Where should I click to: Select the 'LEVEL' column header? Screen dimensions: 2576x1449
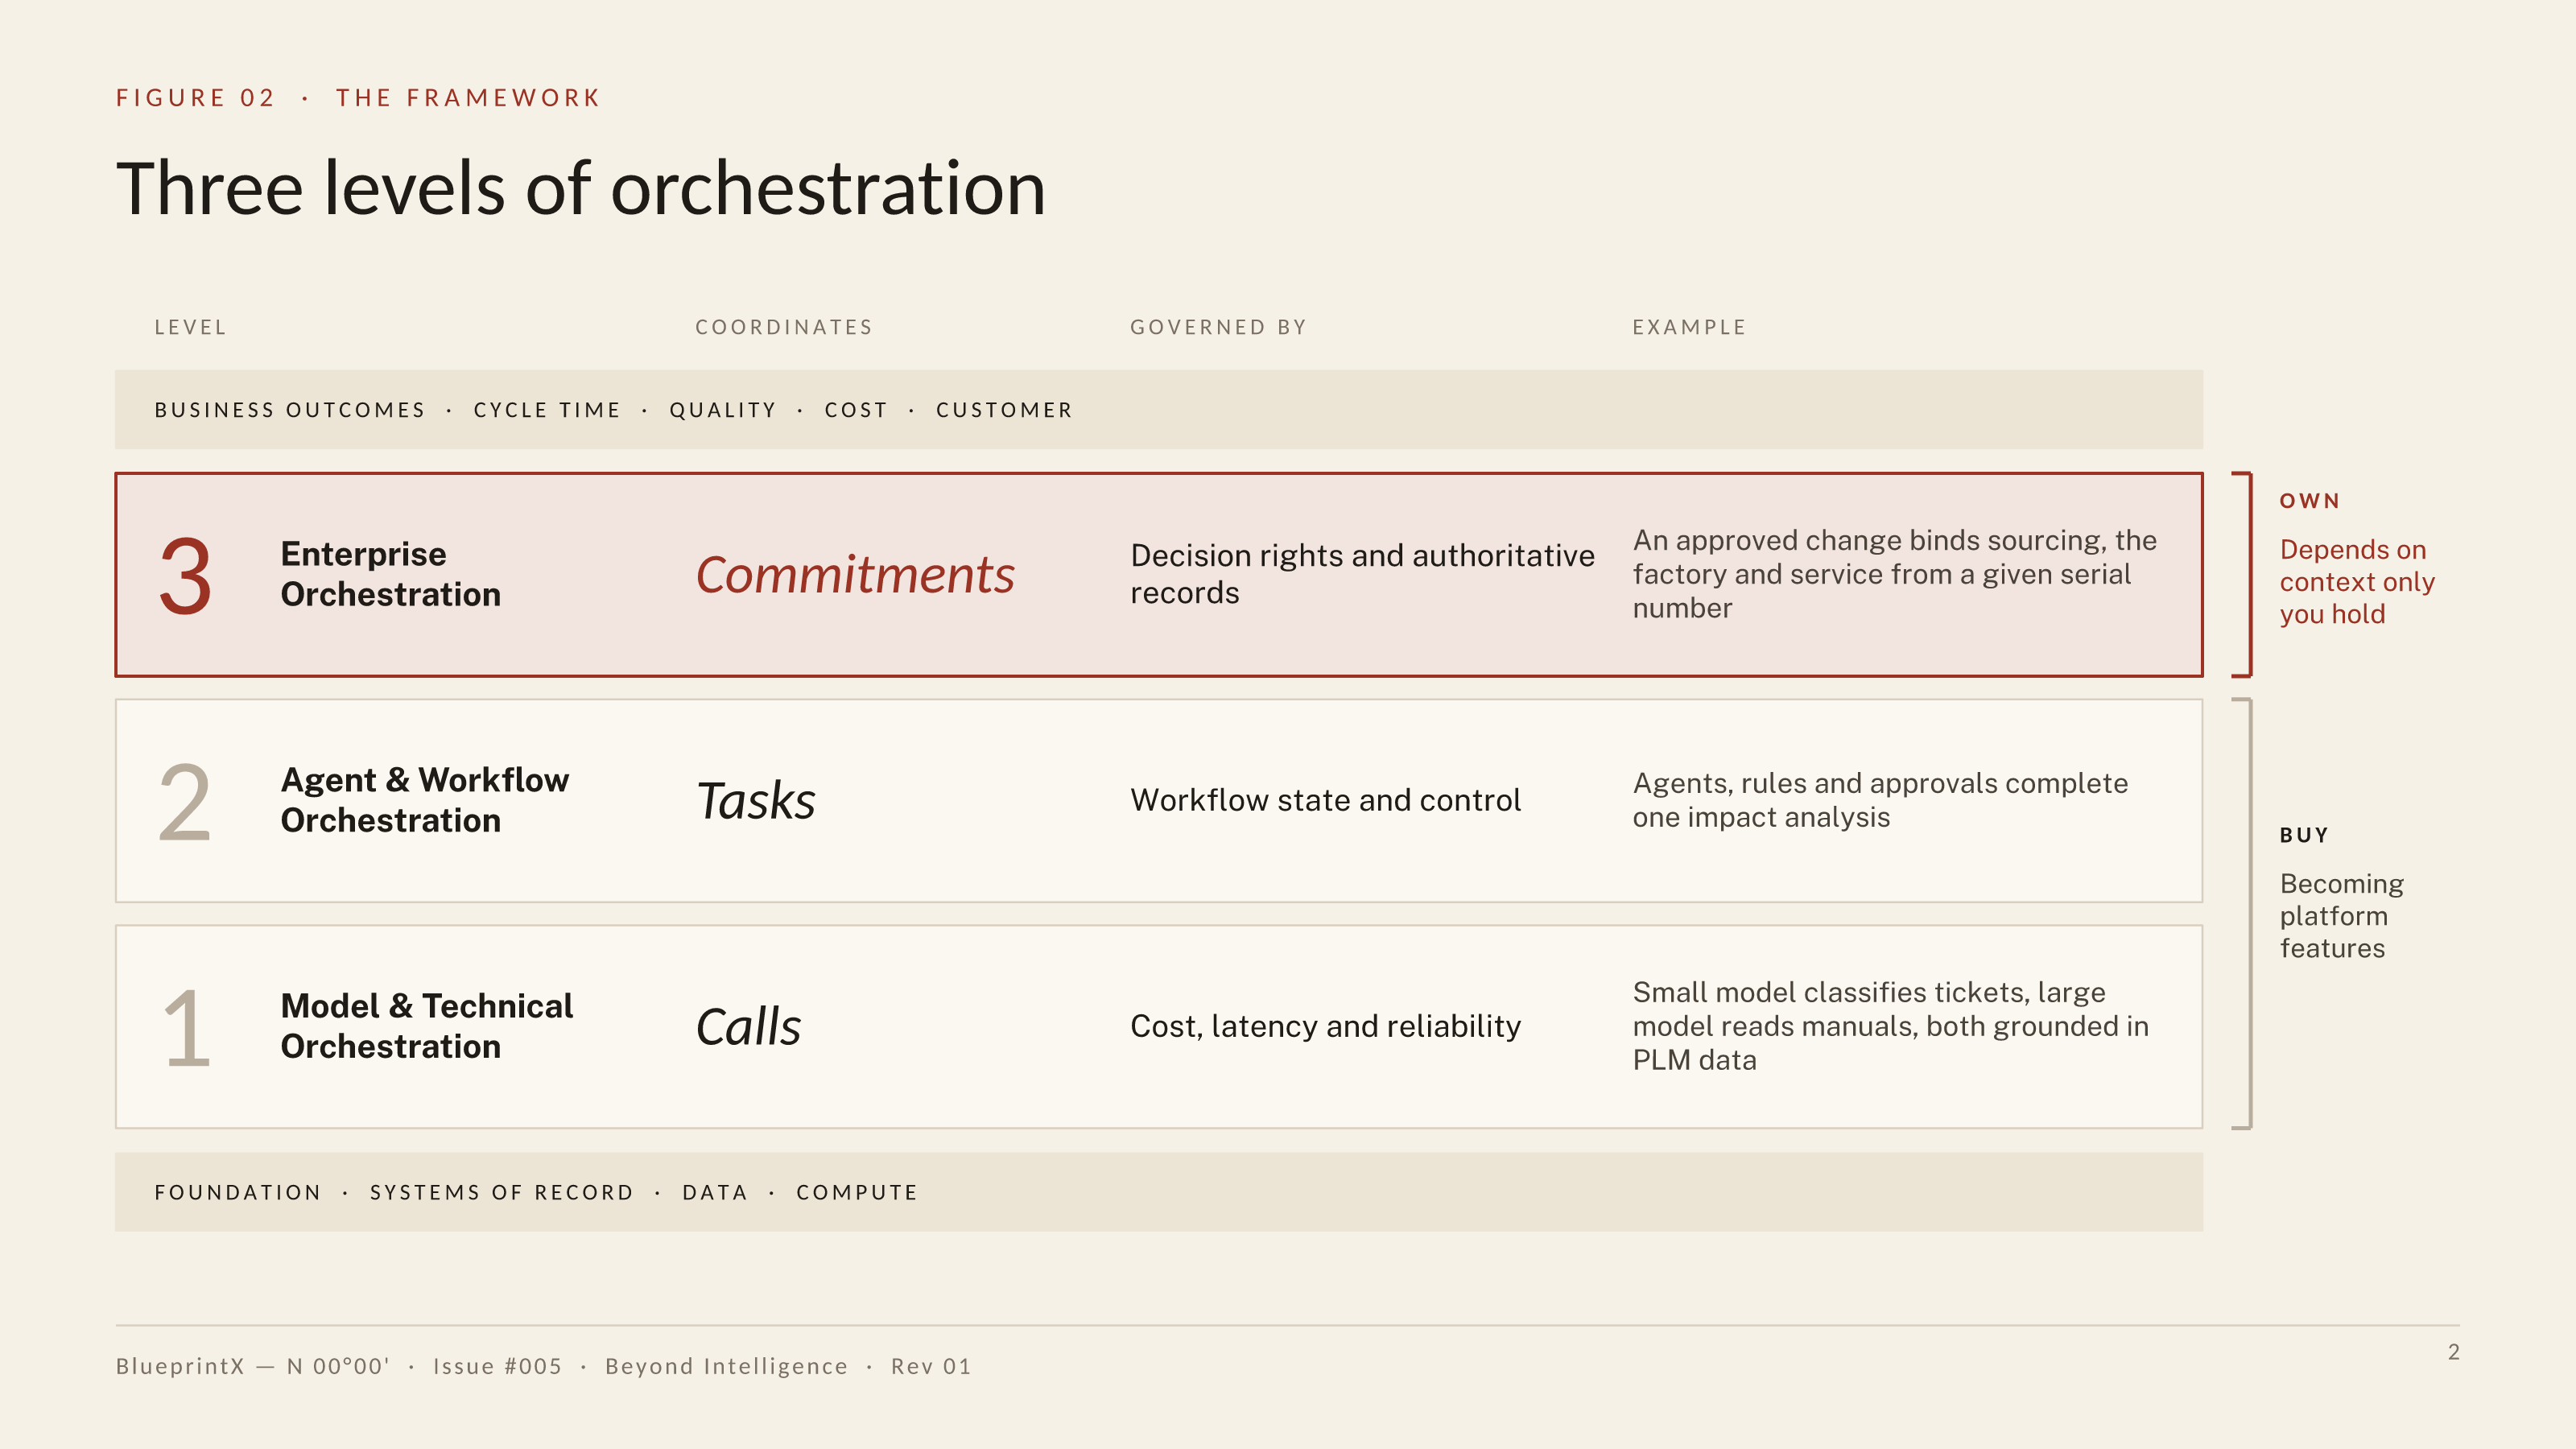pos(190,327)
